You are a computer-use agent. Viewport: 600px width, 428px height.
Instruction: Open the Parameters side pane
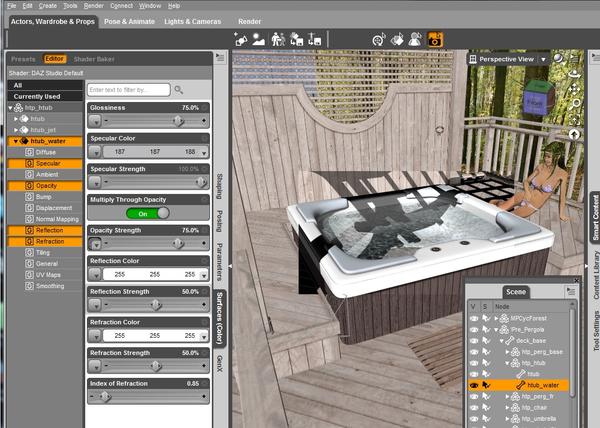(x=220, y=262)
